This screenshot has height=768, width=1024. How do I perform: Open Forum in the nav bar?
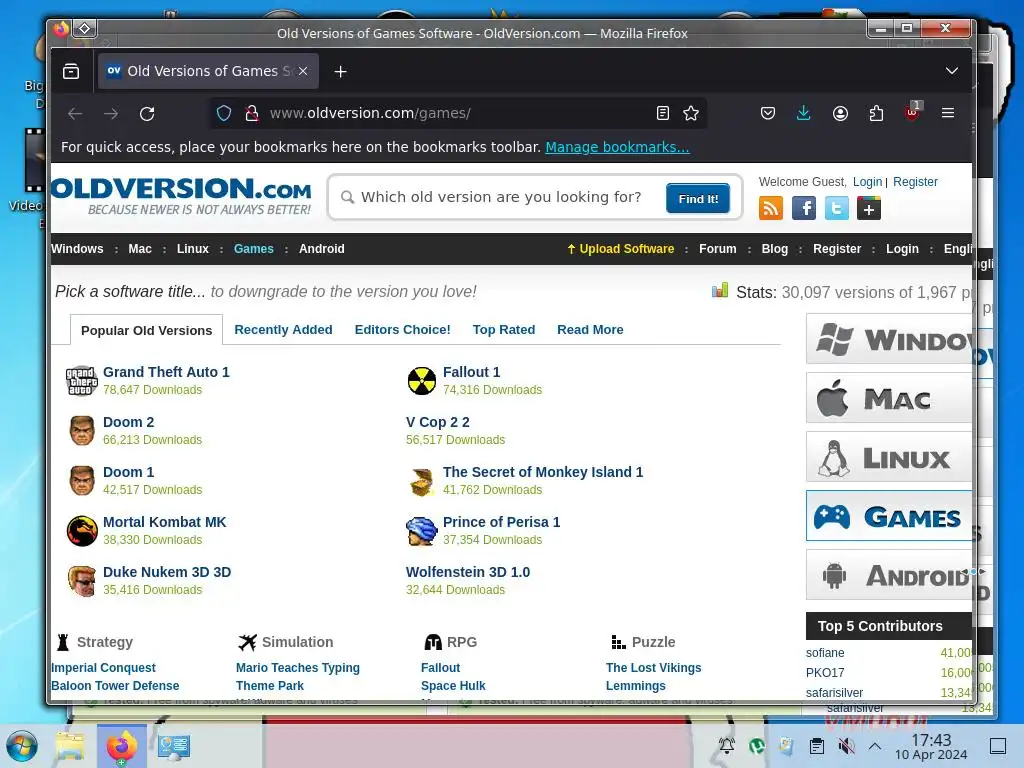point(718,249)
